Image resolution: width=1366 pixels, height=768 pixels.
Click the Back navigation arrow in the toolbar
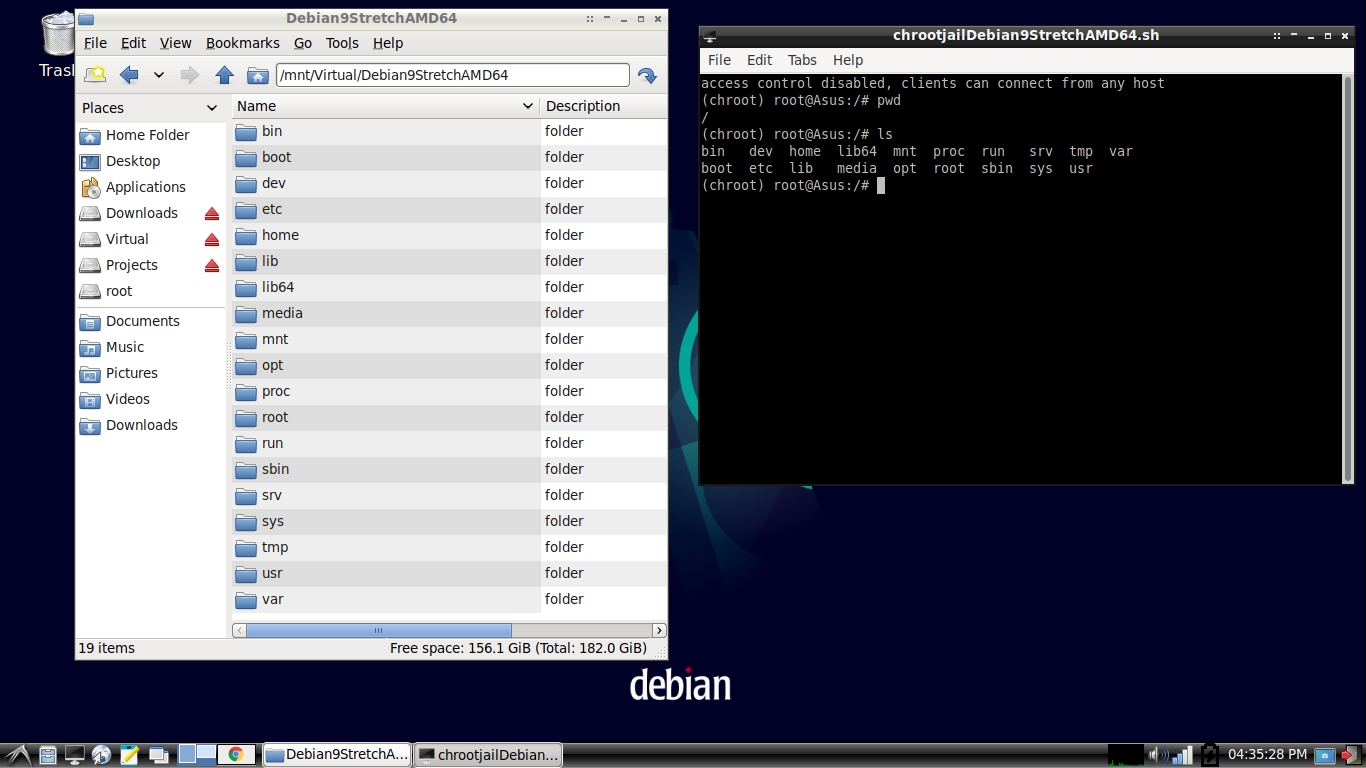point(129,74)
